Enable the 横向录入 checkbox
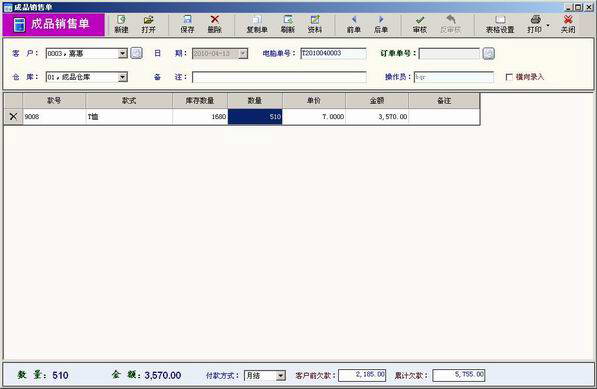 [x=509, y=77]
